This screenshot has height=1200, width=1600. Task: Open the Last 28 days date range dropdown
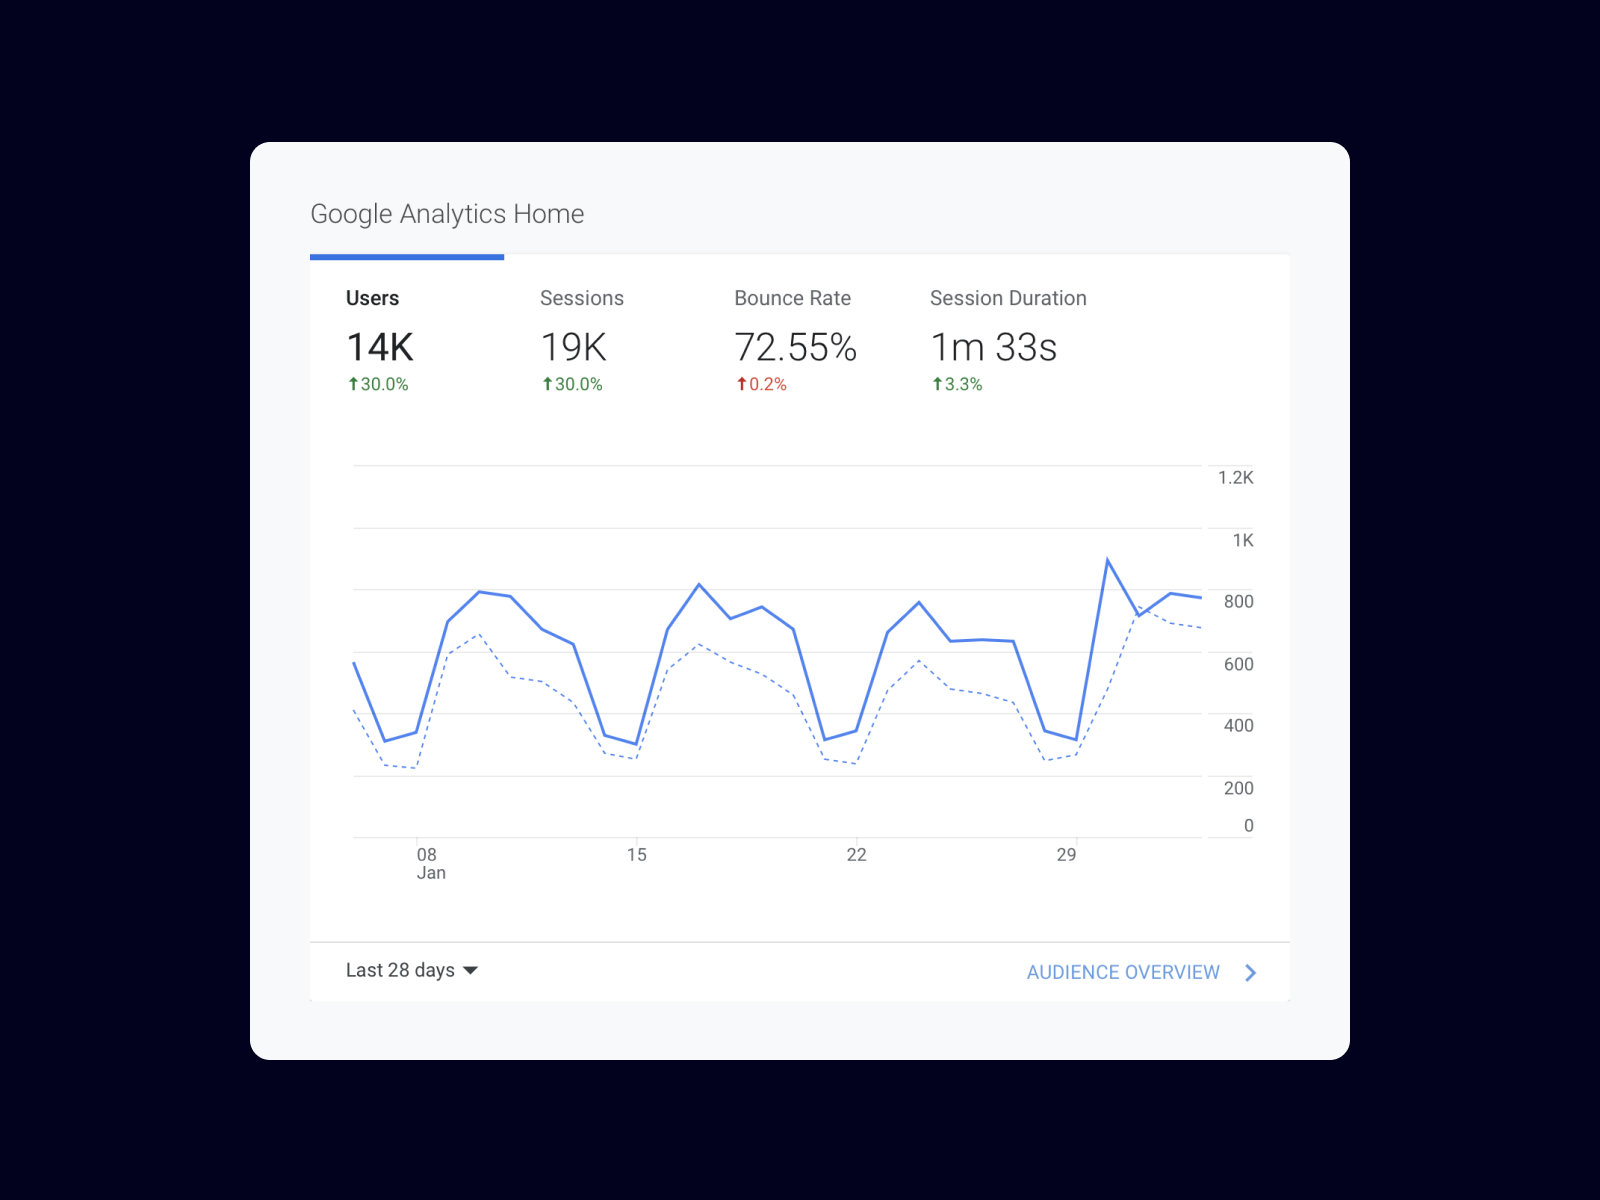[x=412, y=970]
